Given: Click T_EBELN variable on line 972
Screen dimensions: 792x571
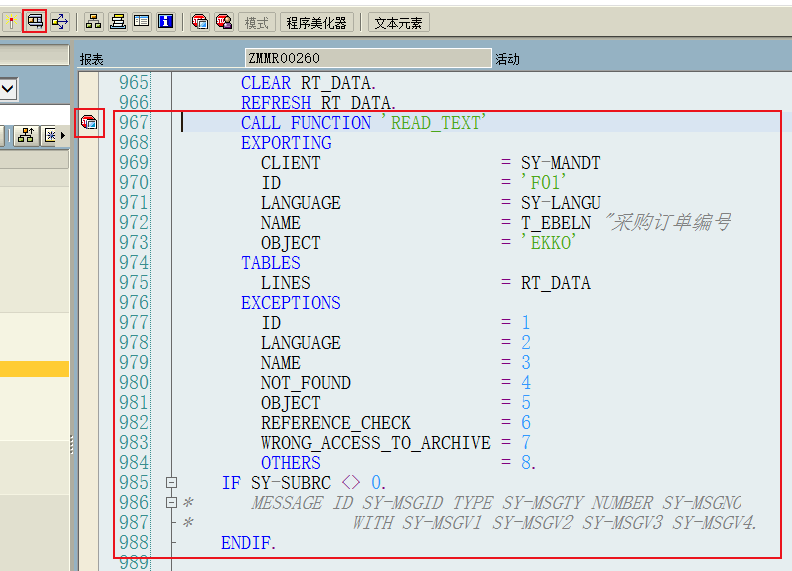Looking at the screenshot, I should pos(556,223).
